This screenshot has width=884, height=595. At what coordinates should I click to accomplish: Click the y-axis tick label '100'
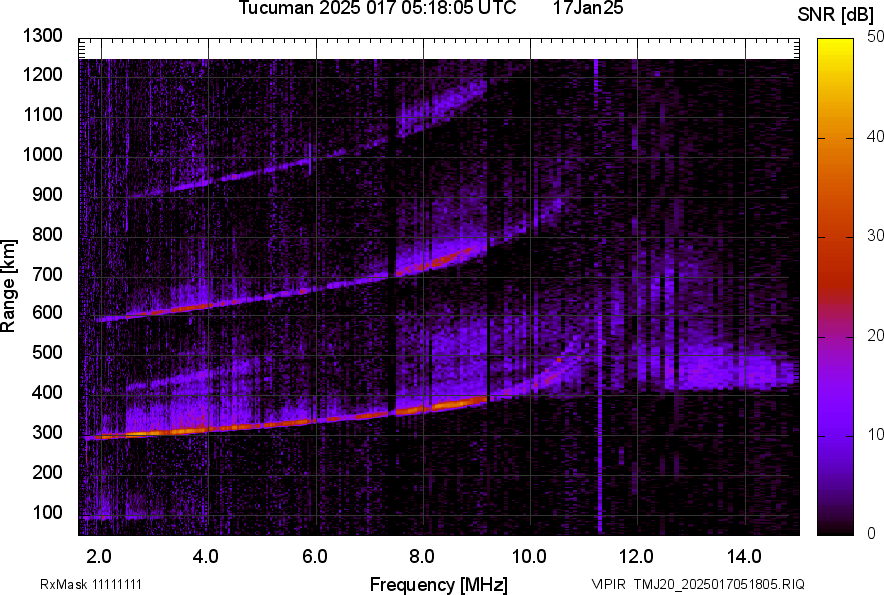(x=49, y=513)
